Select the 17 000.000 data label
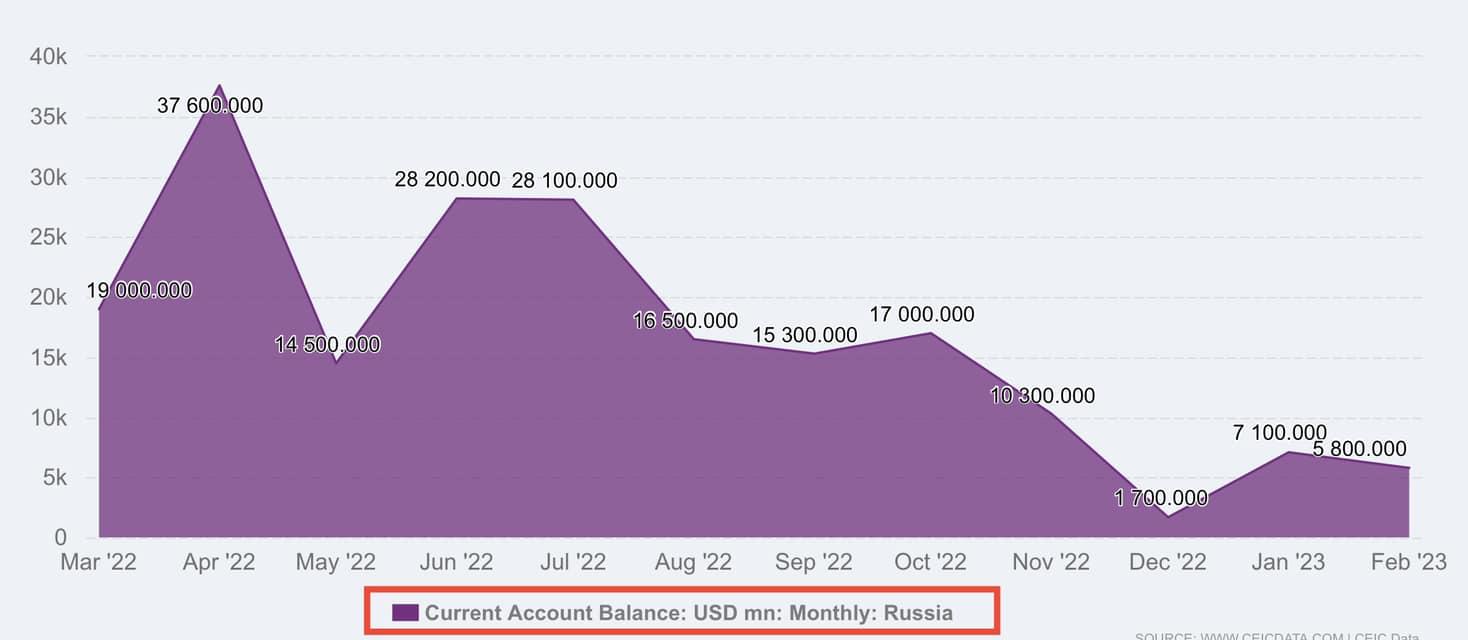Viewport: 1468px width, 640px height. (921, 315)
